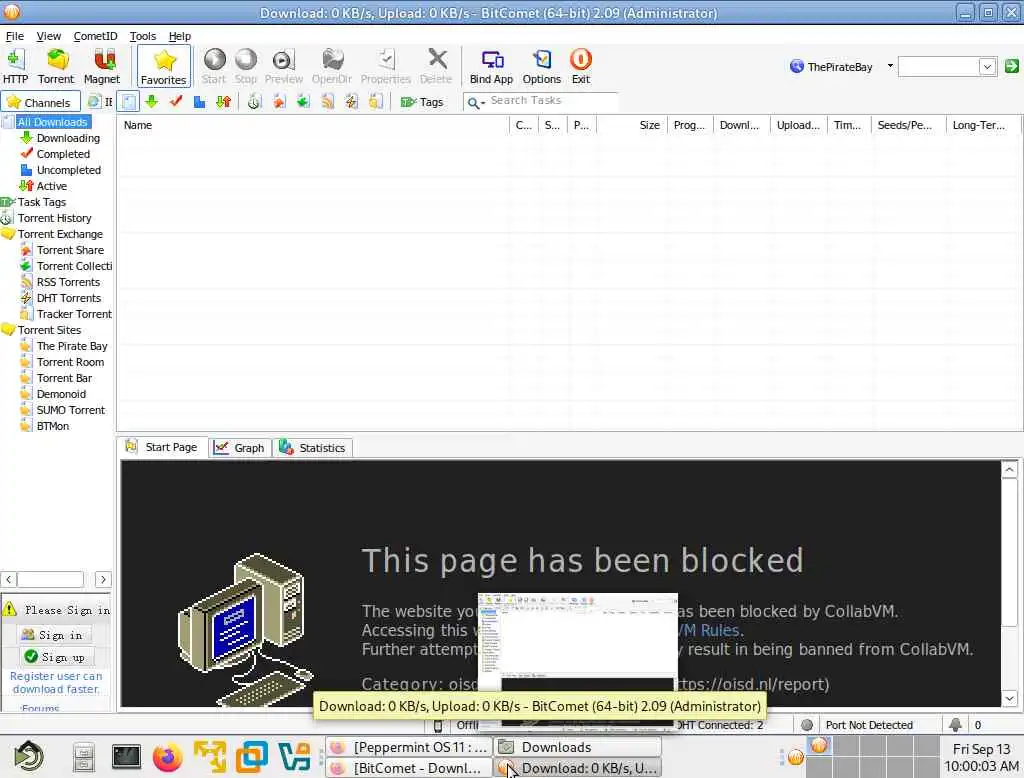Open DHT Torrents in the sidebar

[x=69, y=298]
